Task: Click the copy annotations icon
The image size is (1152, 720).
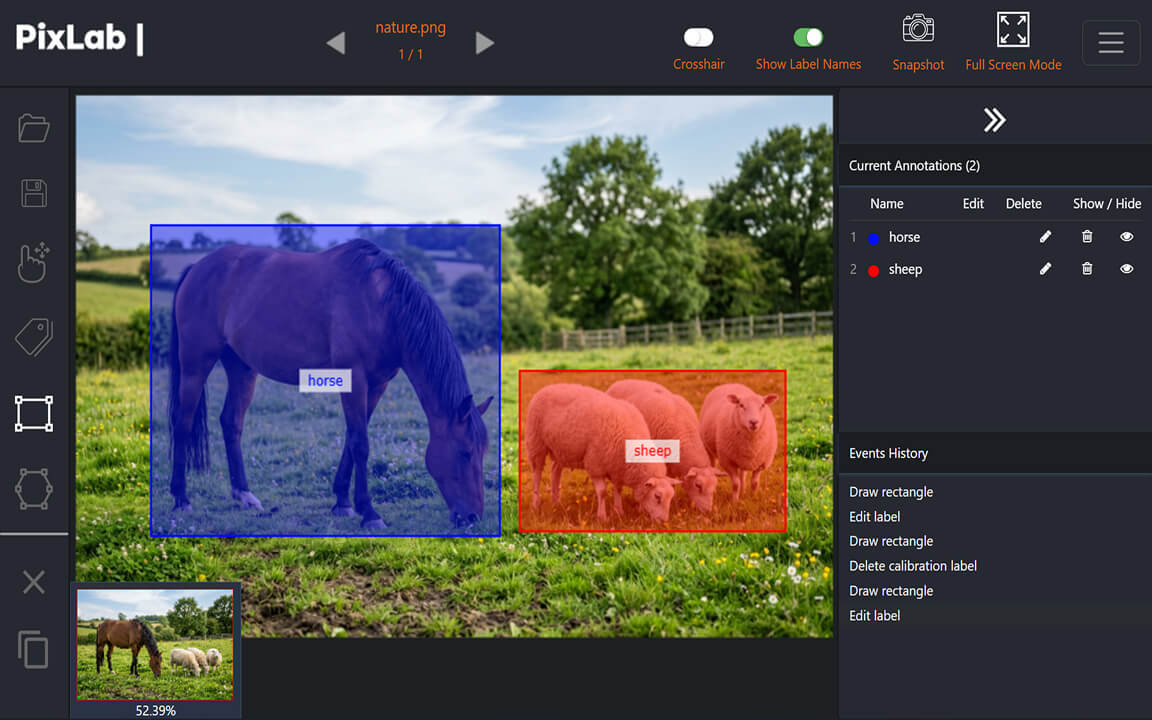Action: point(34,649)
